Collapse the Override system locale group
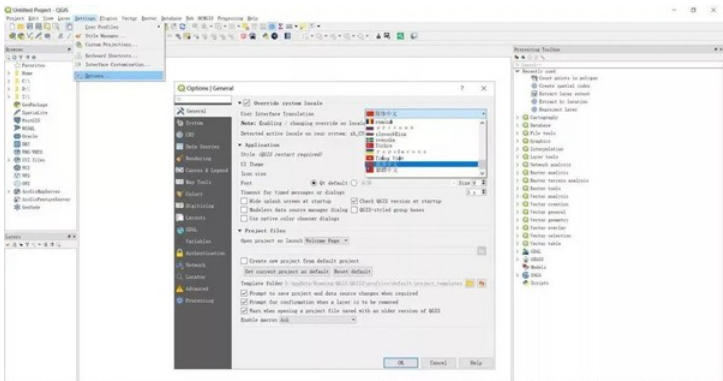723x381 pixels. click(x=240, y=103)
